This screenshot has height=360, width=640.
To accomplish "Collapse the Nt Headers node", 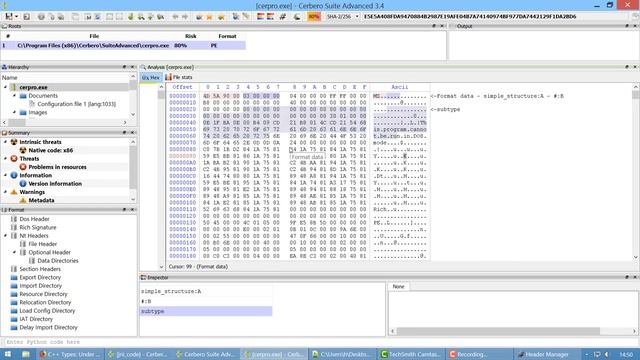I will (x=6, y=236).
